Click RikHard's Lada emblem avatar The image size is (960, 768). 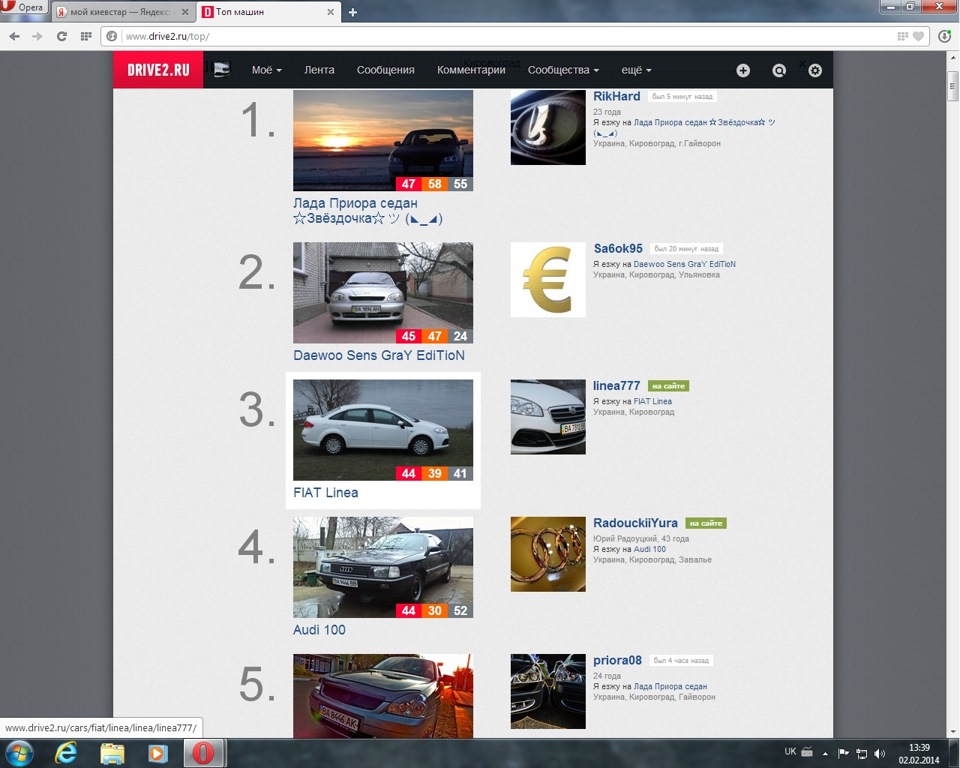pos(548,127)
